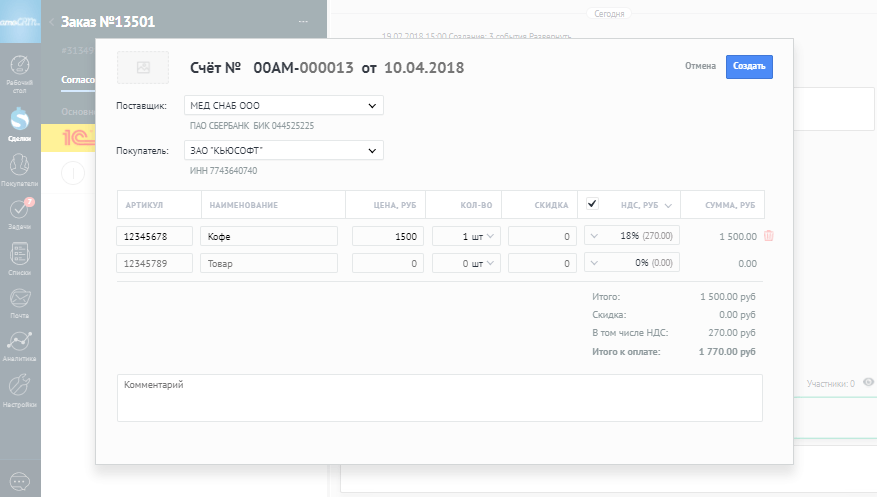Click the Итого к оплате amount 1 770.00 руб
Screen dimensions: 877x497
tap(727, 352)
